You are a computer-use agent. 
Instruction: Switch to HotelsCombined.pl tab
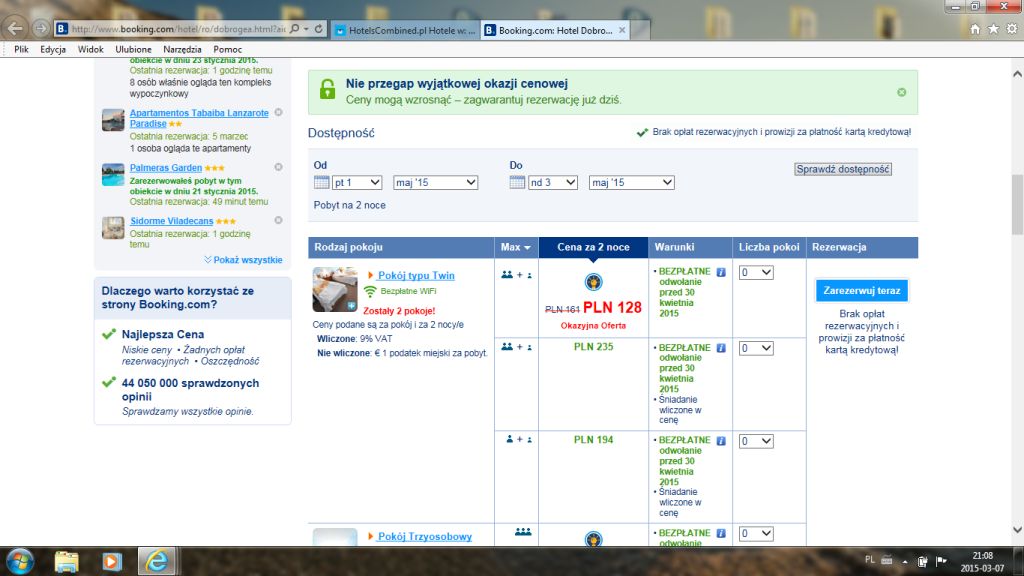[x=406, y=30]
